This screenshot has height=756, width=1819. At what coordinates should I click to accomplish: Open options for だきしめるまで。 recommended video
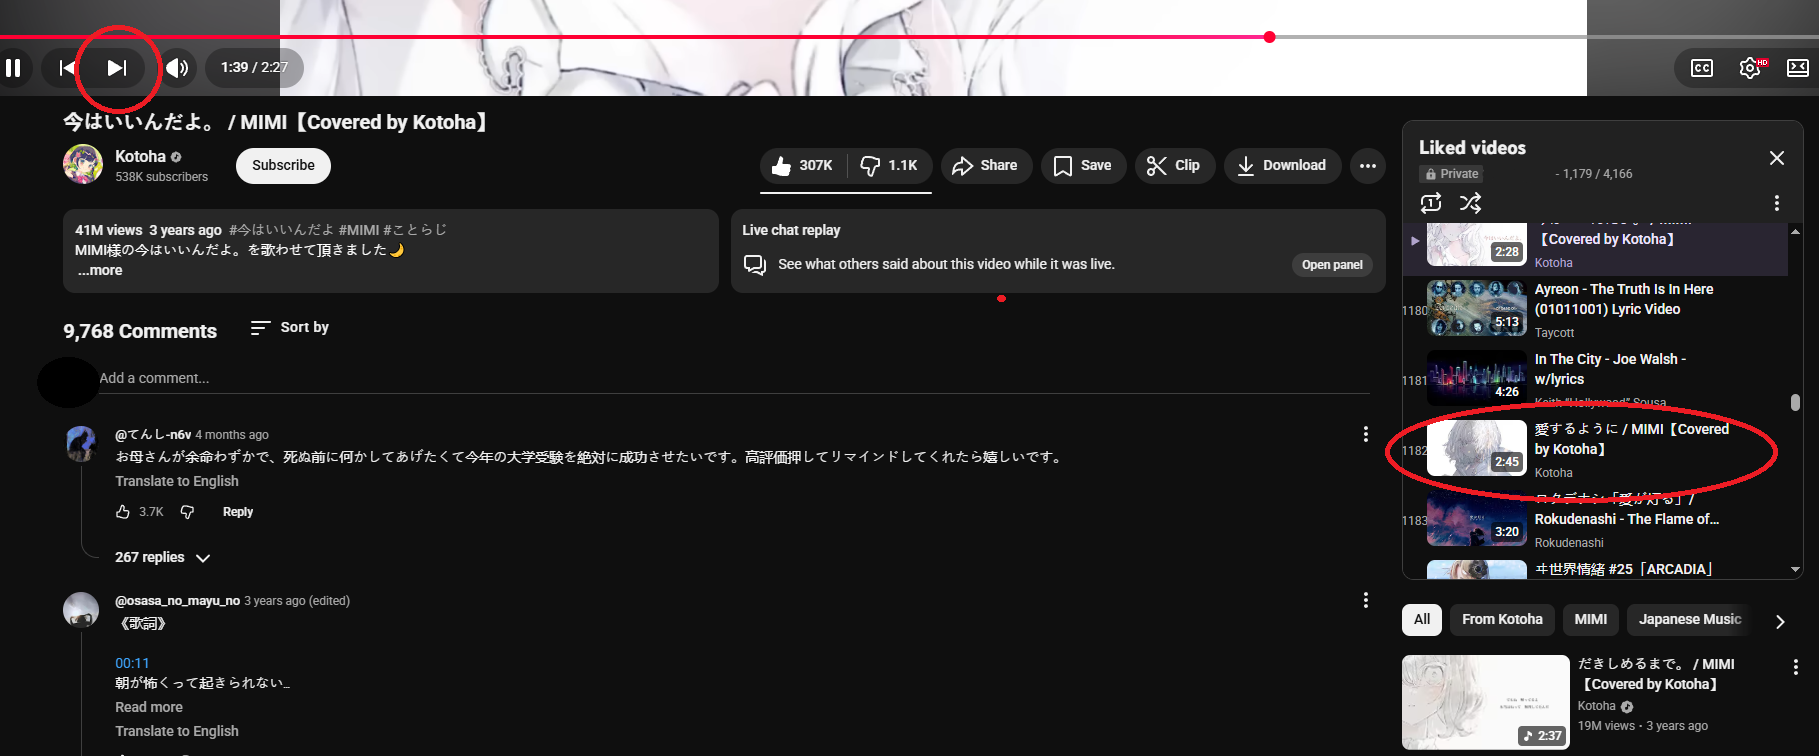(x=1795, y=667)
